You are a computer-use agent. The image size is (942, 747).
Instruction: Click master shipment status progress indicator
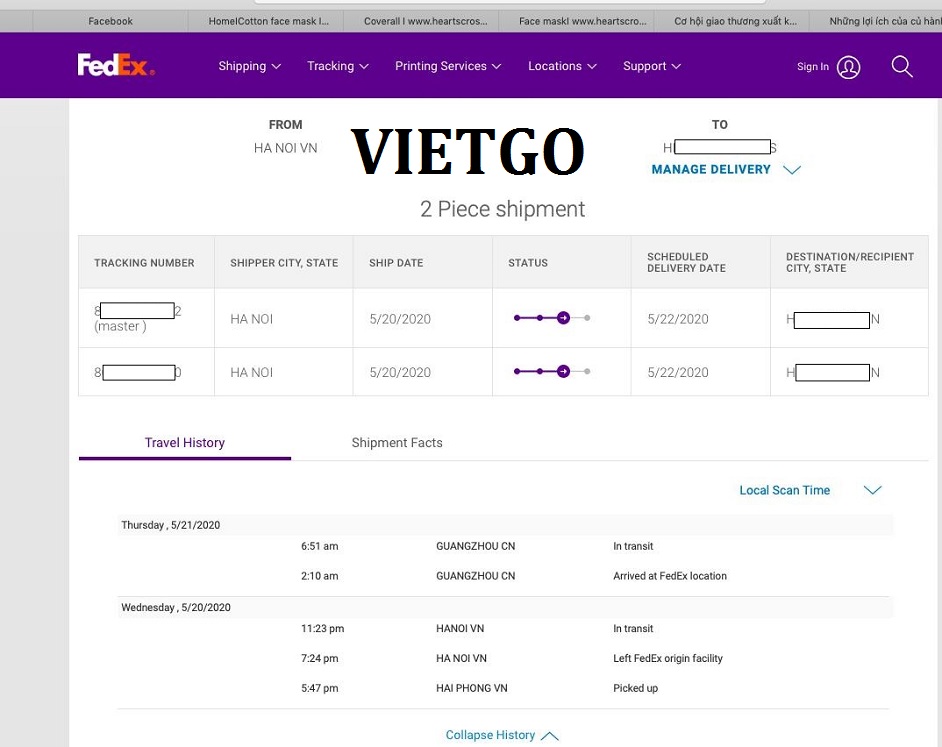click(x=552, y=318)
